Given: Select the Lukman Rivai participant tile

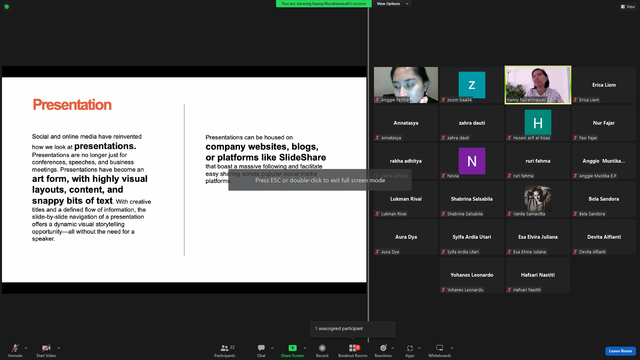Looking at the screenshot, I should click(406, 199).
